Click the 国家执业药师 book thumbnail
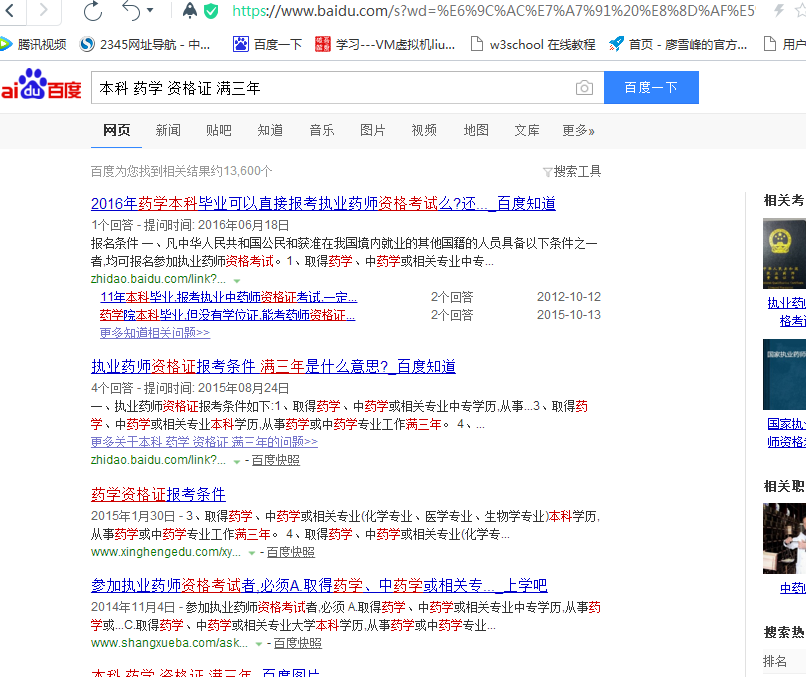Screen dimensions: 806x677 click(x=784, y=374)
